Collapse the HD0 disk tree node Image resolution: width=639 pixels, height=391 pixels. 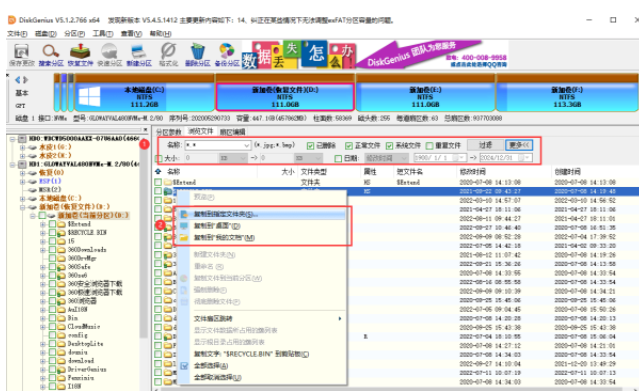pyautogui.click(x=12, y=139)
